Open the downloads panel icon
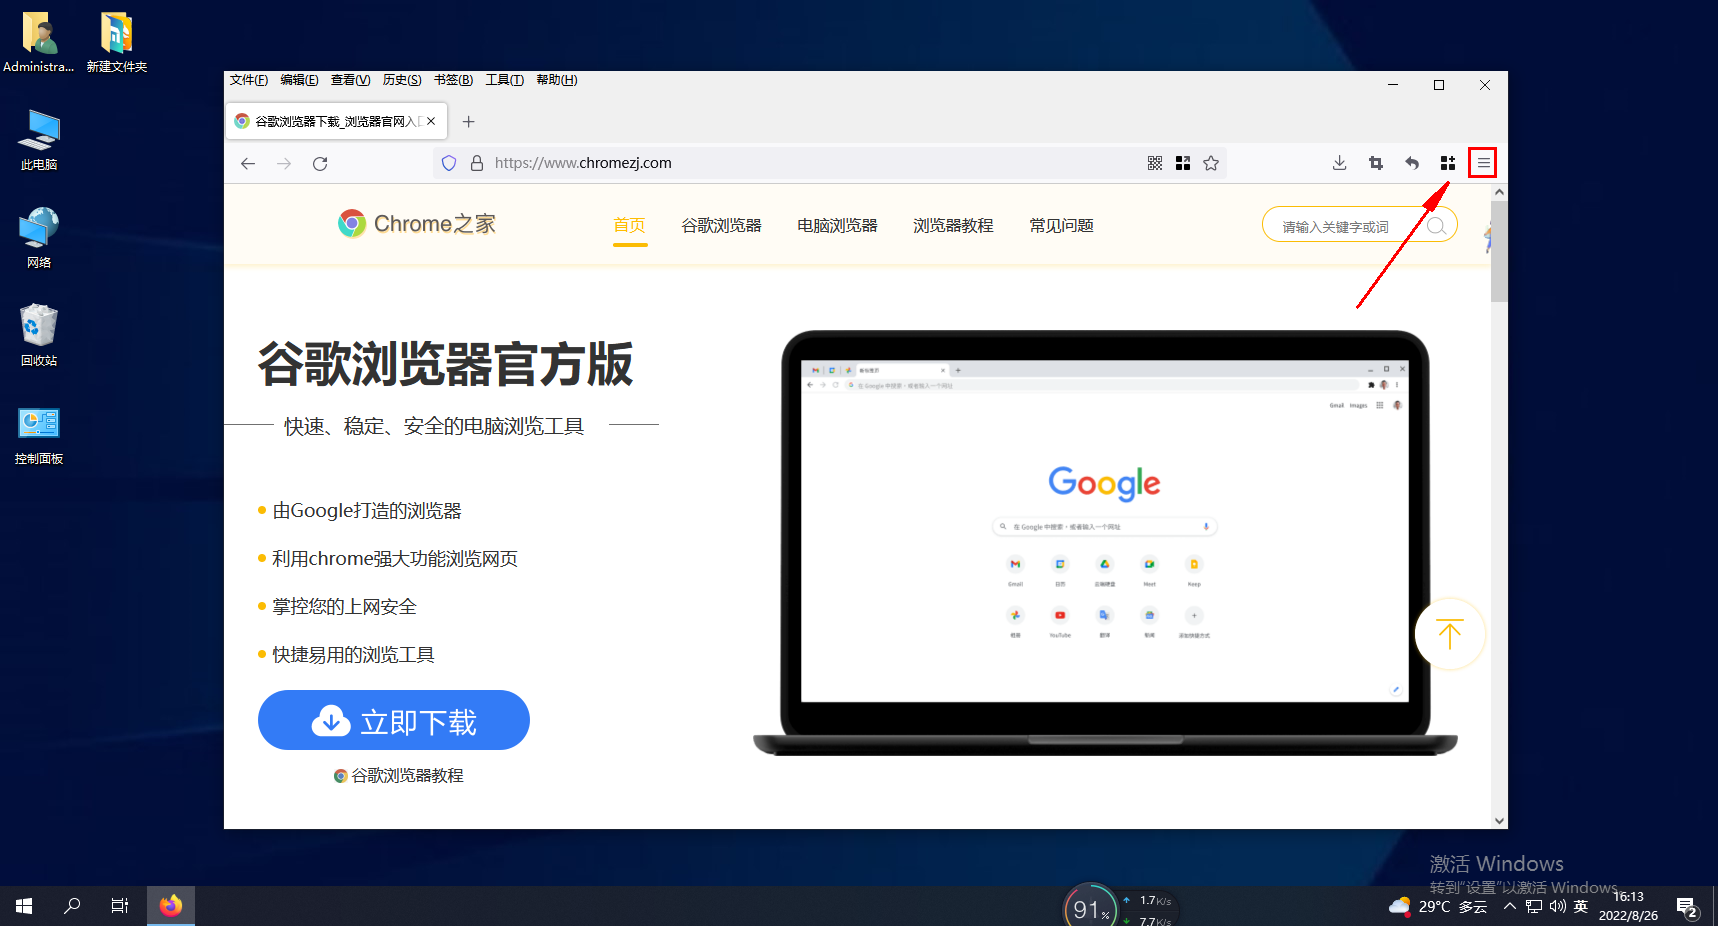1718x926 pixels. click(1340, 163)
